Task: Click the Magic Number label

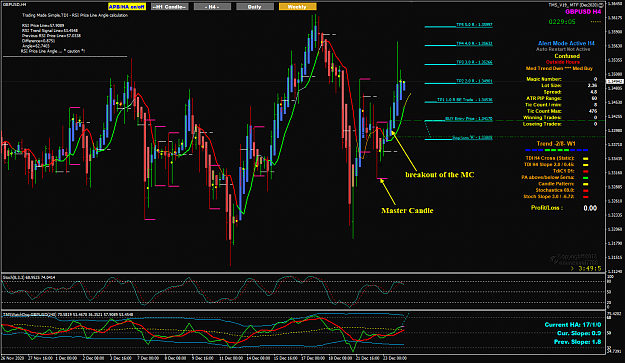Action: click(x=544, y=79)
